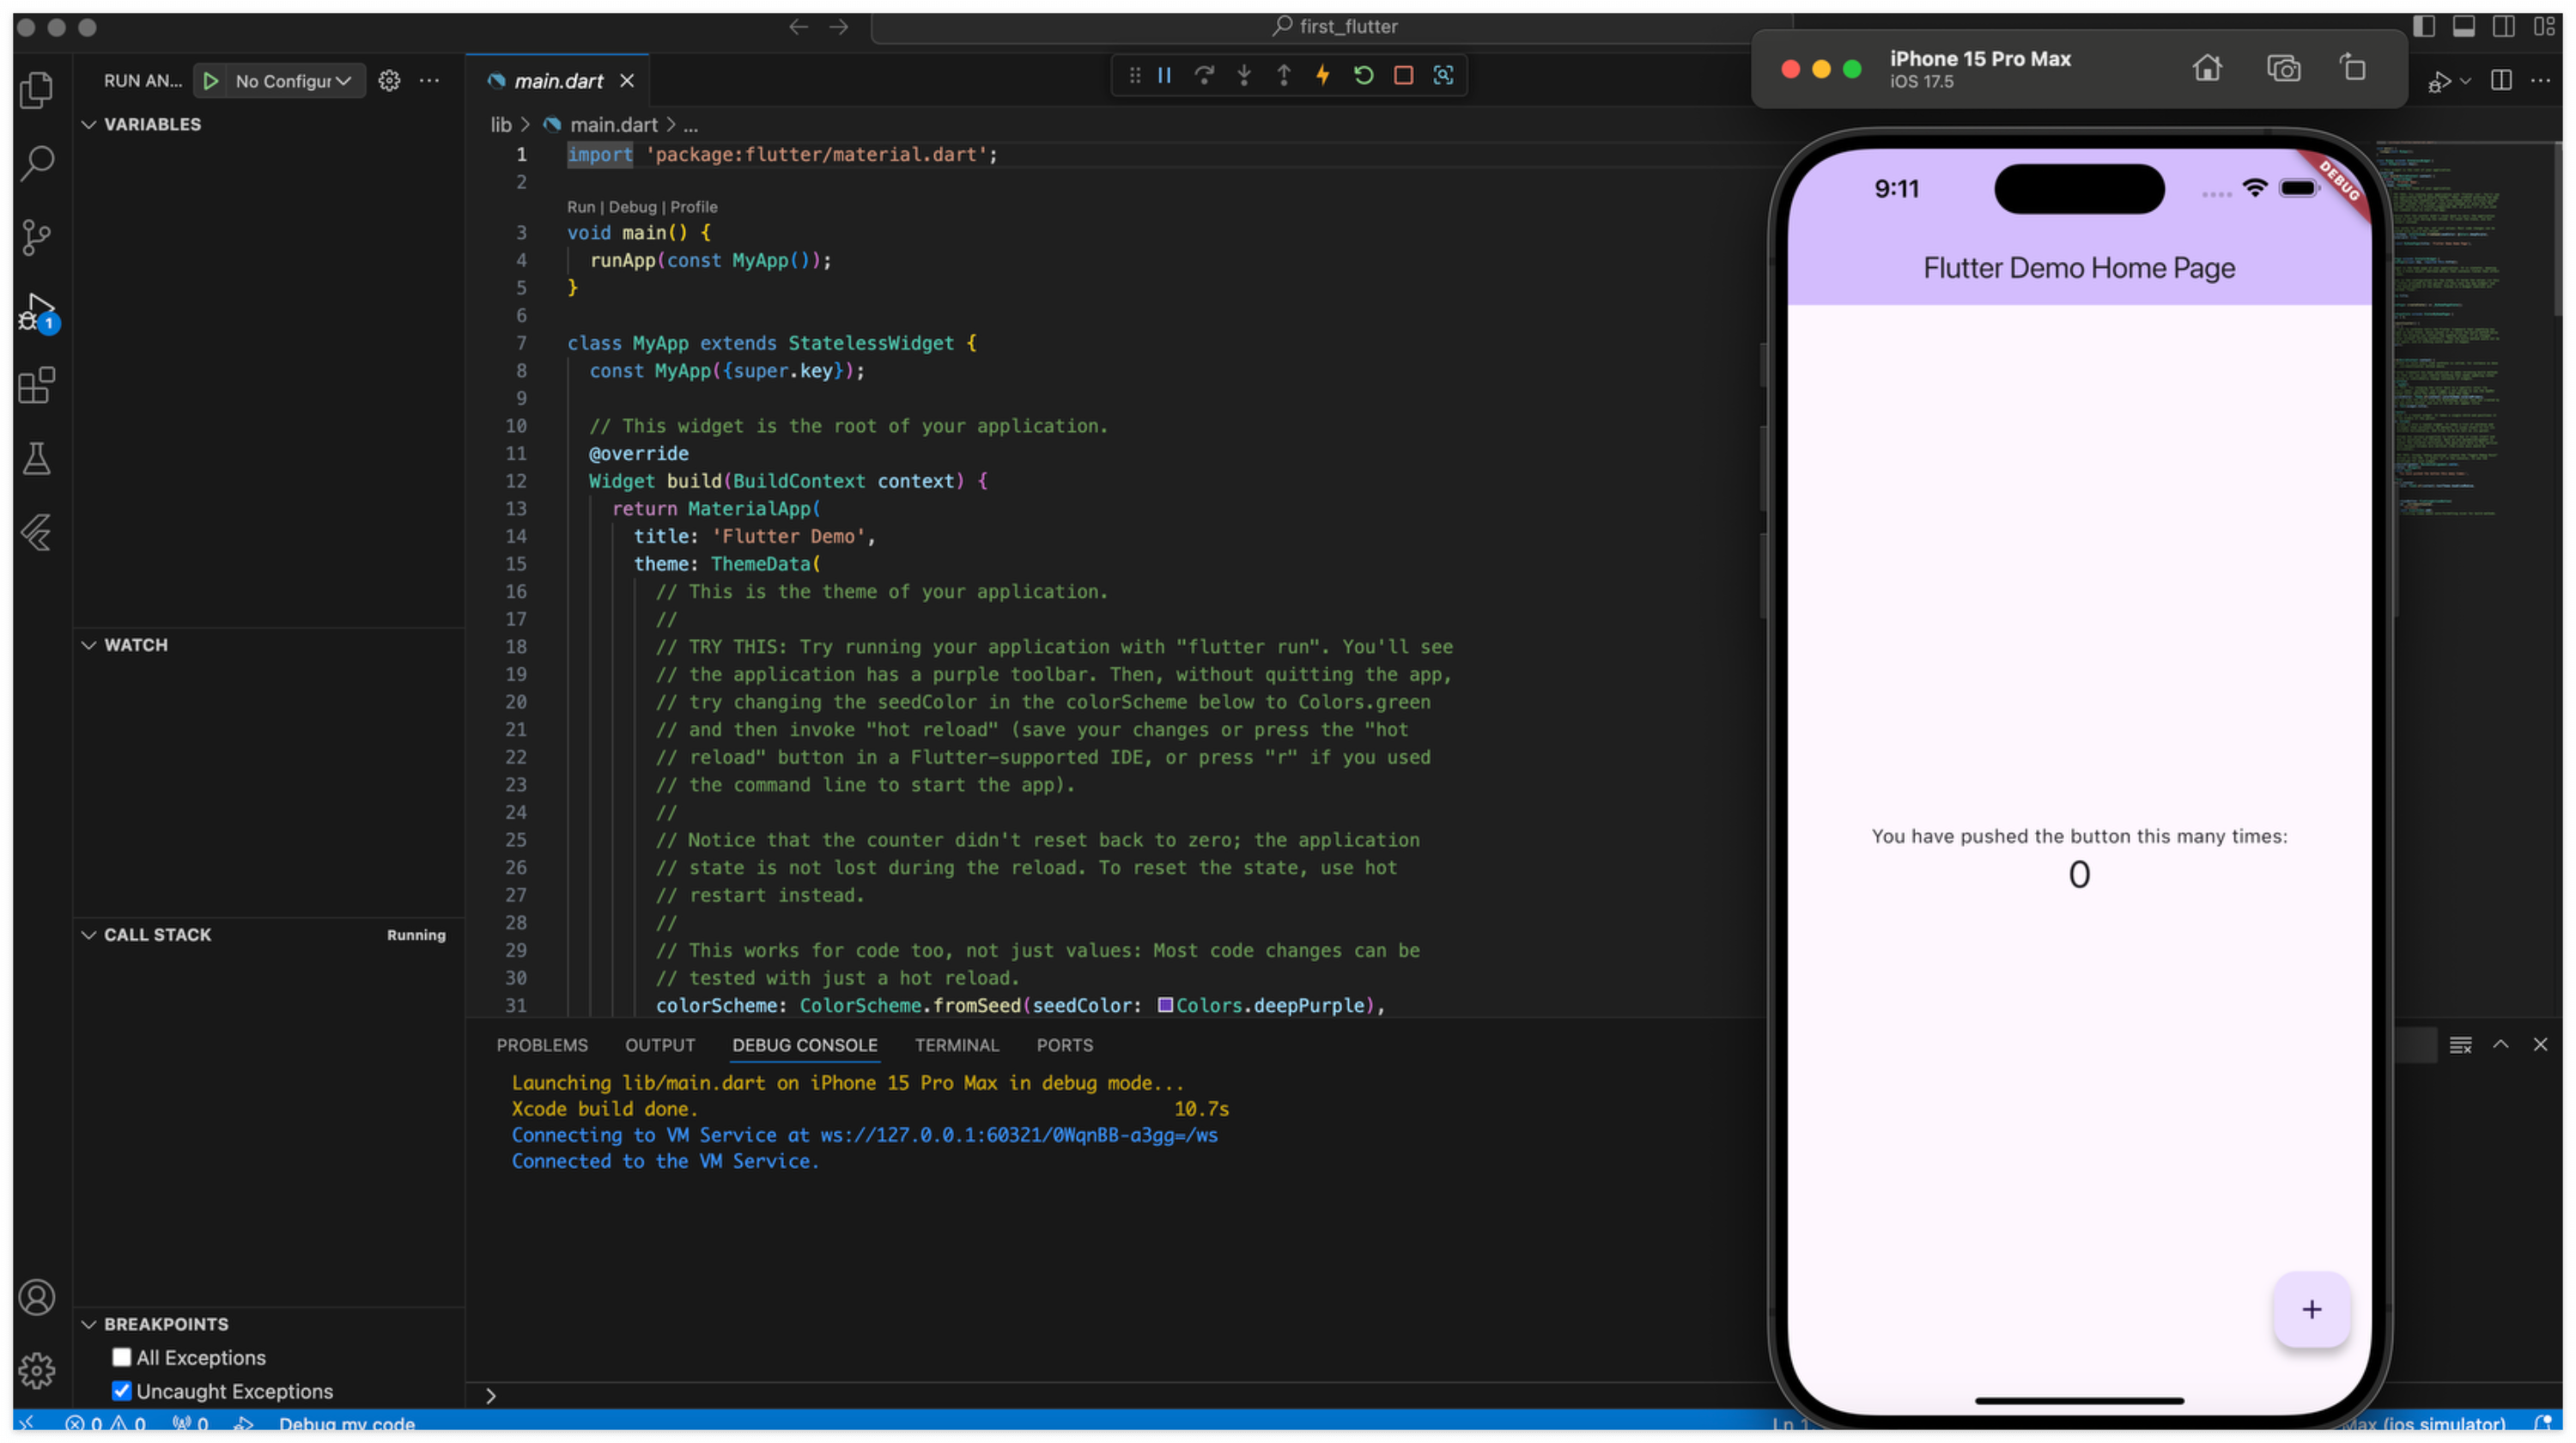This screenshot has width=2576, height=1443.
Task: Pause the debug session
Action: pyautogui.click(x=1165, y=75)
